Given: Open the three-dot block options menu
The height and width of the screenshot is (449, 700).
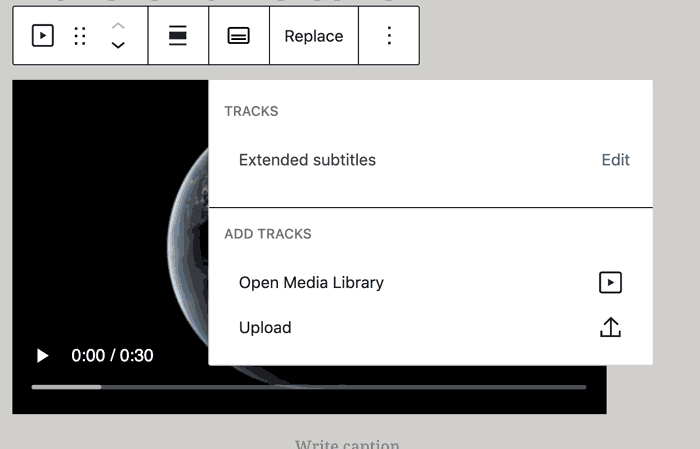Looking at the screenshot, I should point(389,36).
